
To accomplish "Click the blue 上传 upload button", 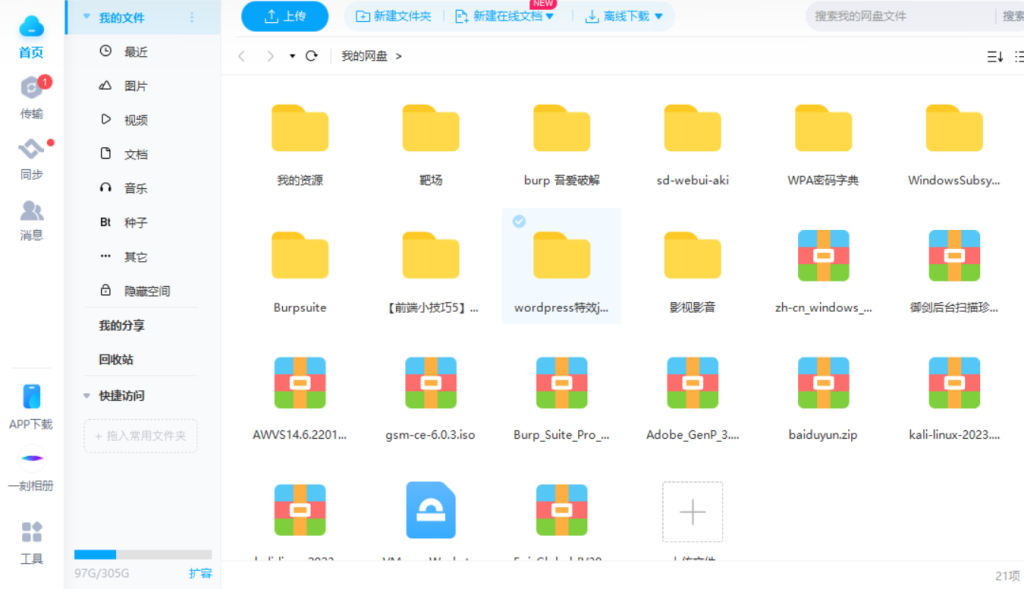I will click(x=285, y=16).
